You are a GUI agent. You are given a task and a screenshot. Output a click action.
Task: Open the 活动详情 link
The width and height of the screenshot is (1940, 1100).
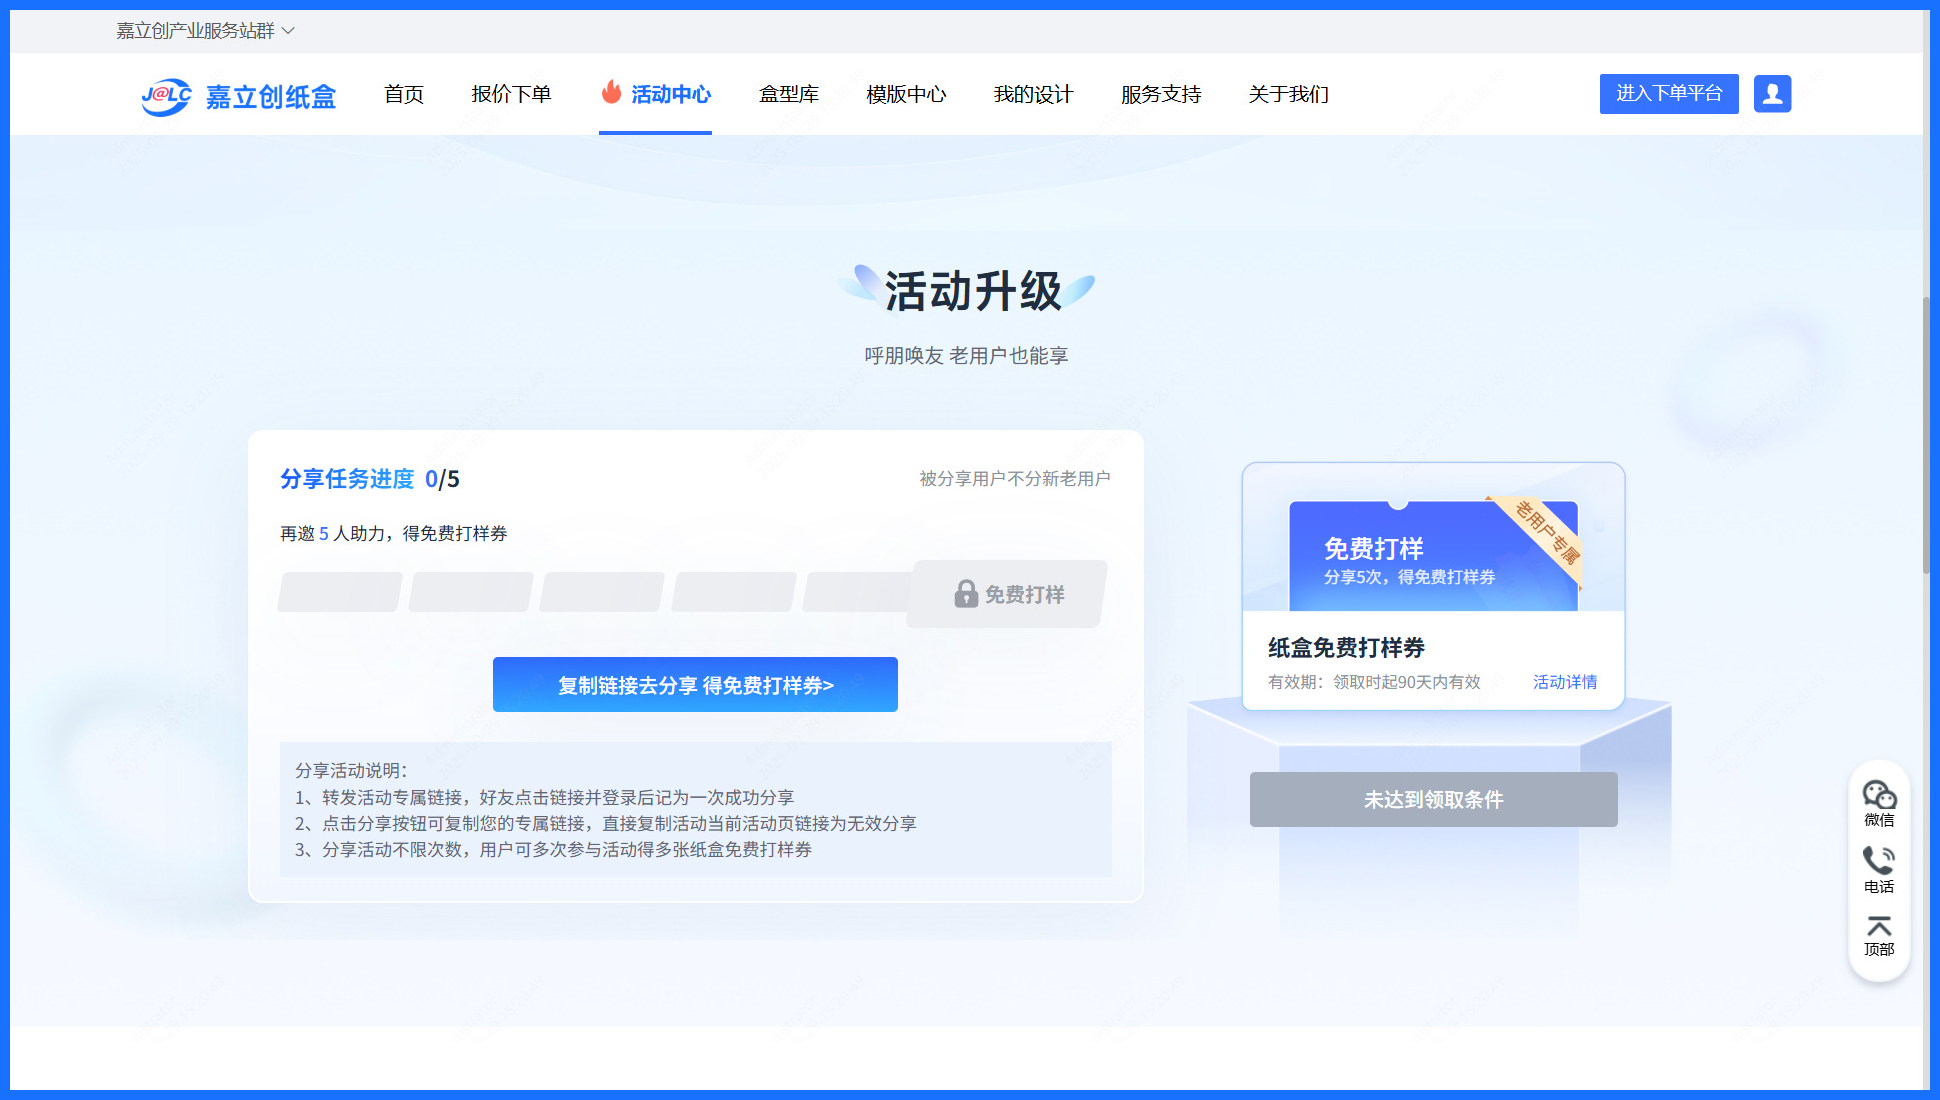point(1564,682)
